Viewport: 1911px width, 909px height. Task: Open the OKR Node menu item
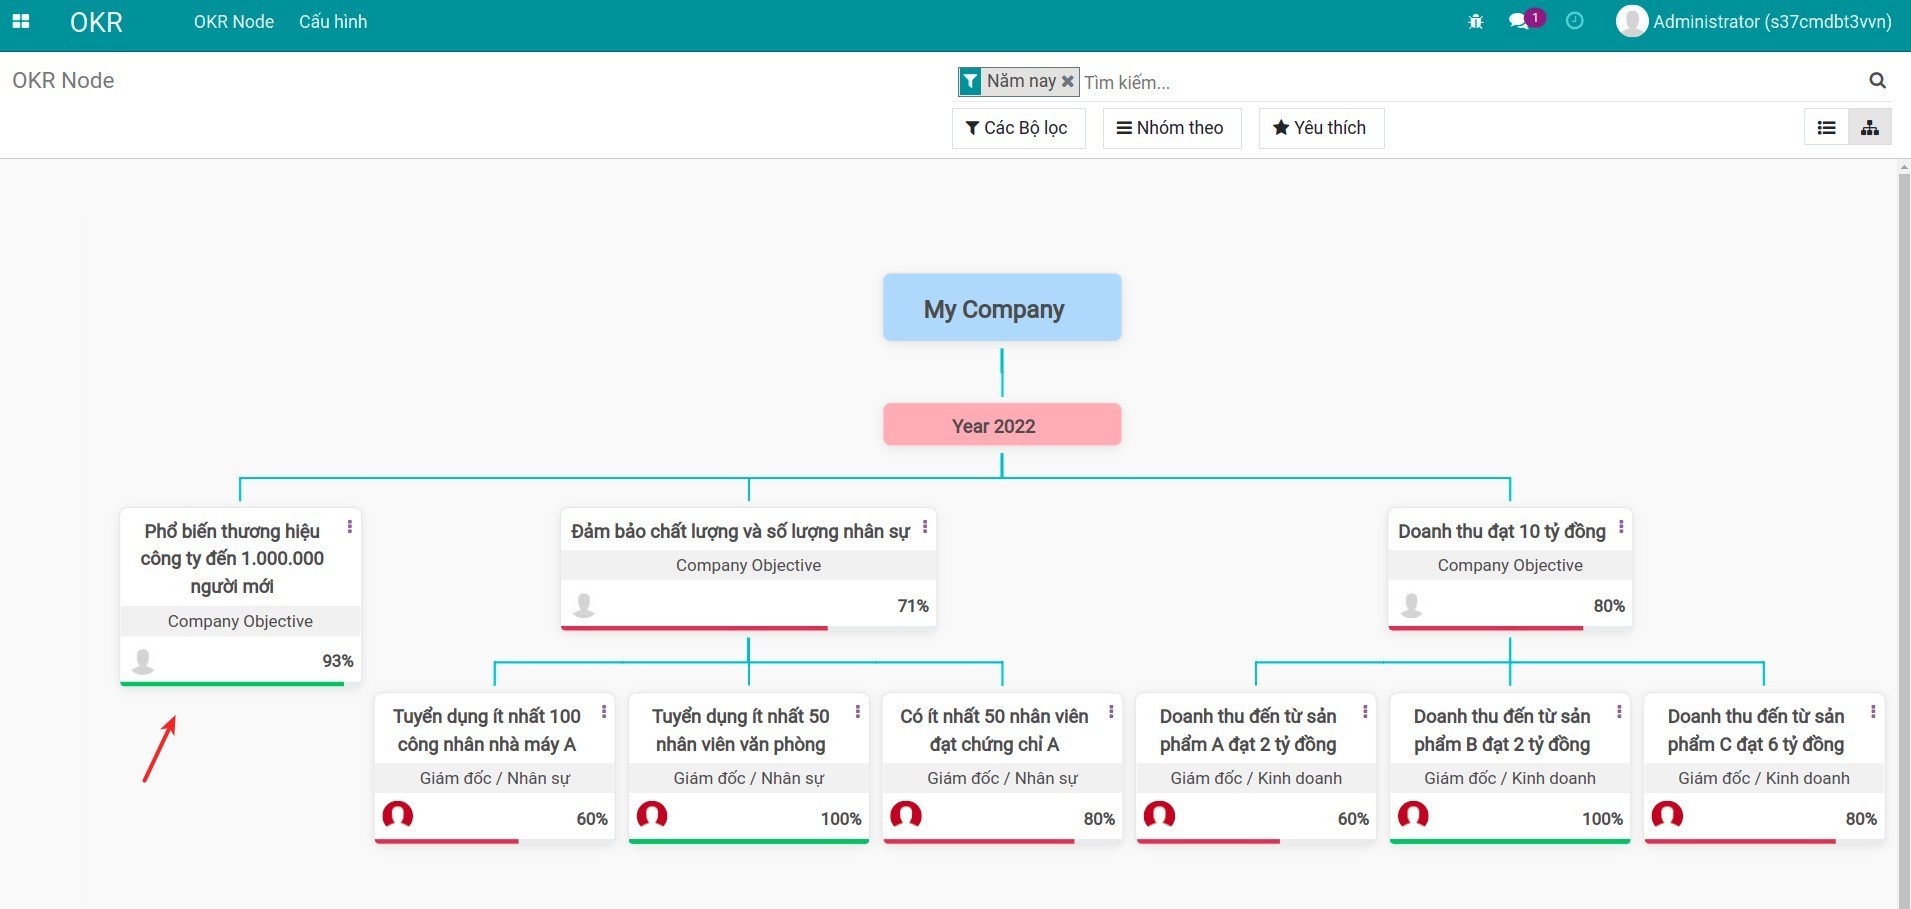pos(233,21)
